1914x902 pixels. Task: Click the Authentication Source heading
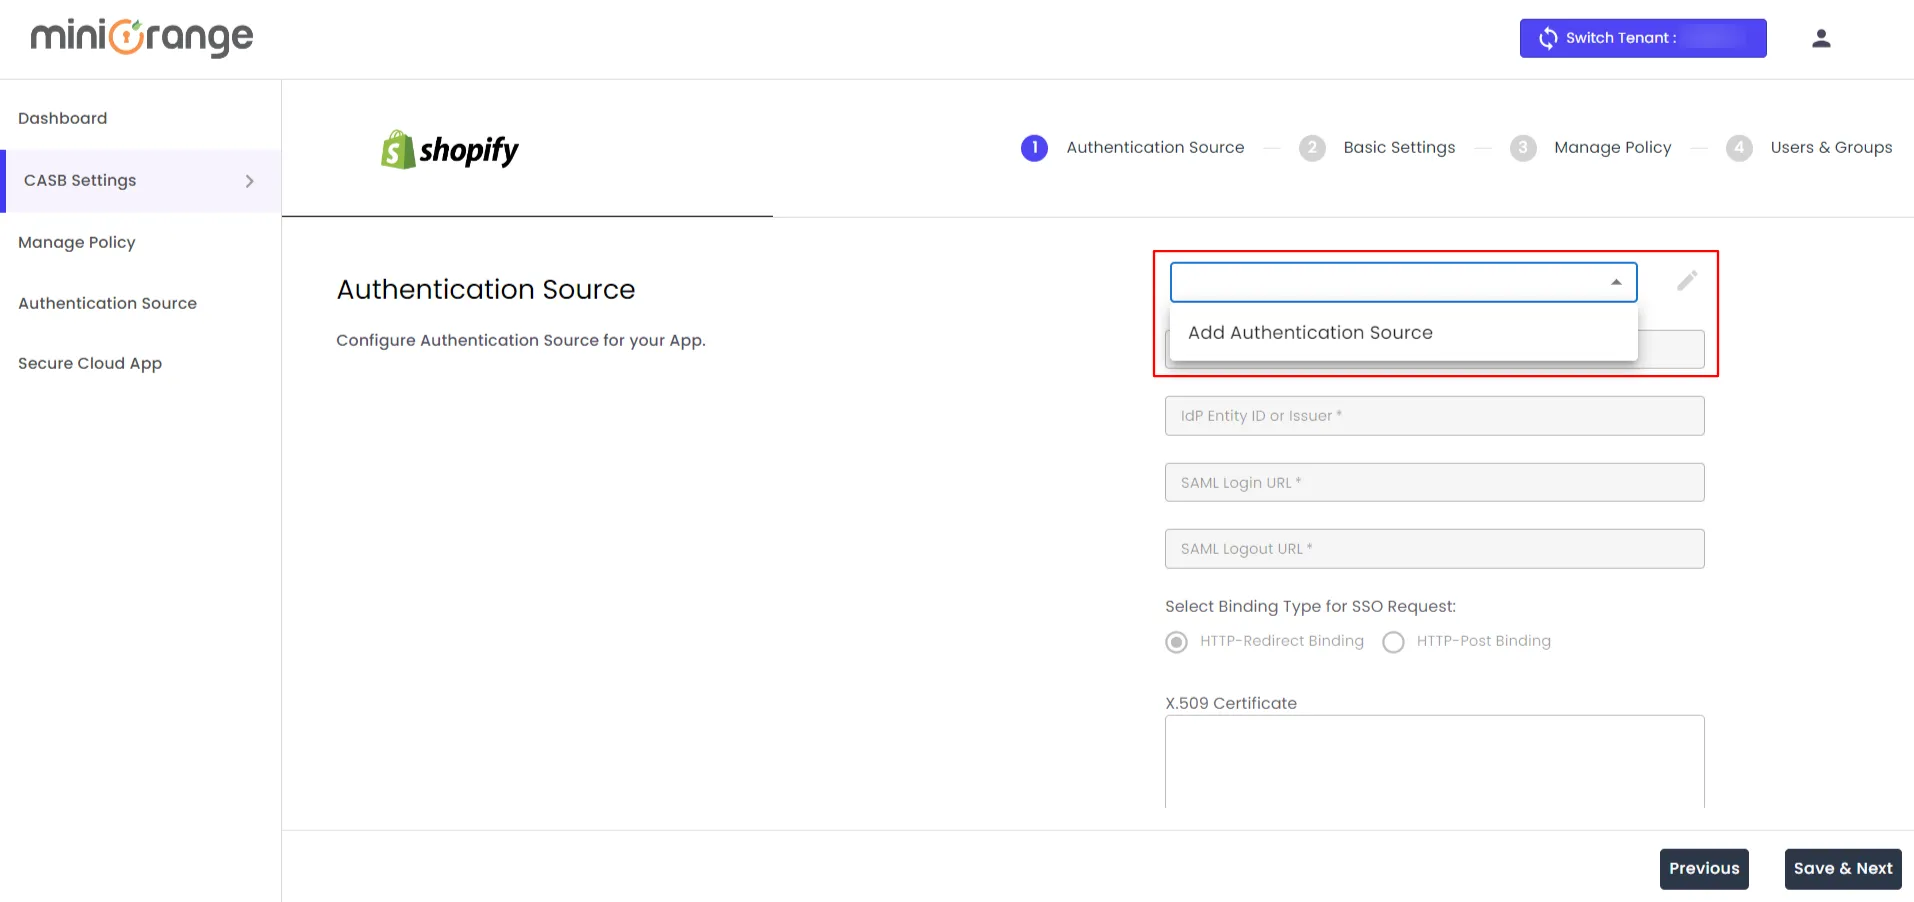[x=486, y=289]
